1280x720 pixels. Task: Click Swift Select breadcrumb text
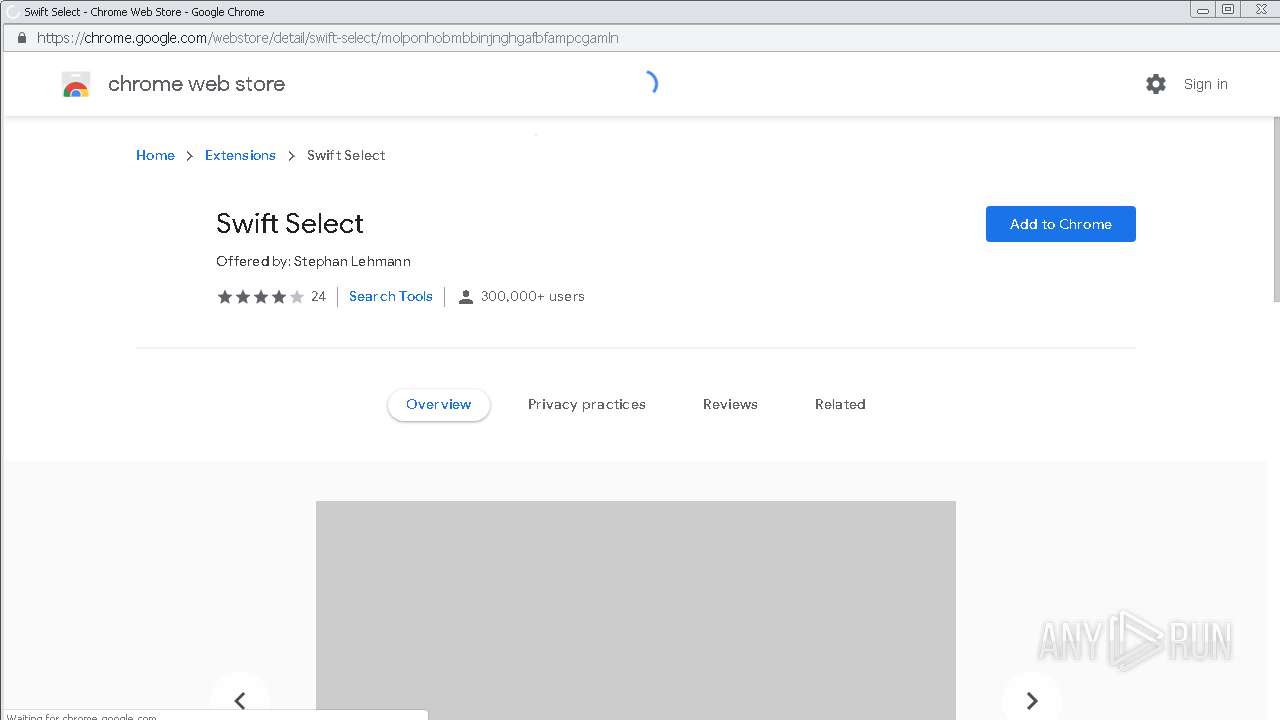click(x=346, y=155)
